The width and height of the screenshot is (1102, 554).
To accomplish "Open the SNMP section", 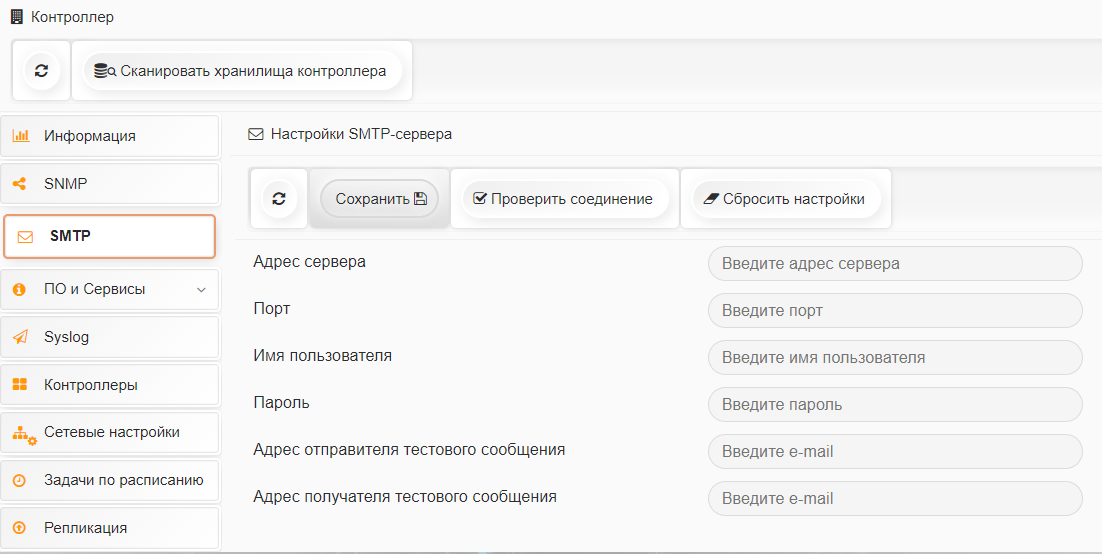I will click(110, 184).
